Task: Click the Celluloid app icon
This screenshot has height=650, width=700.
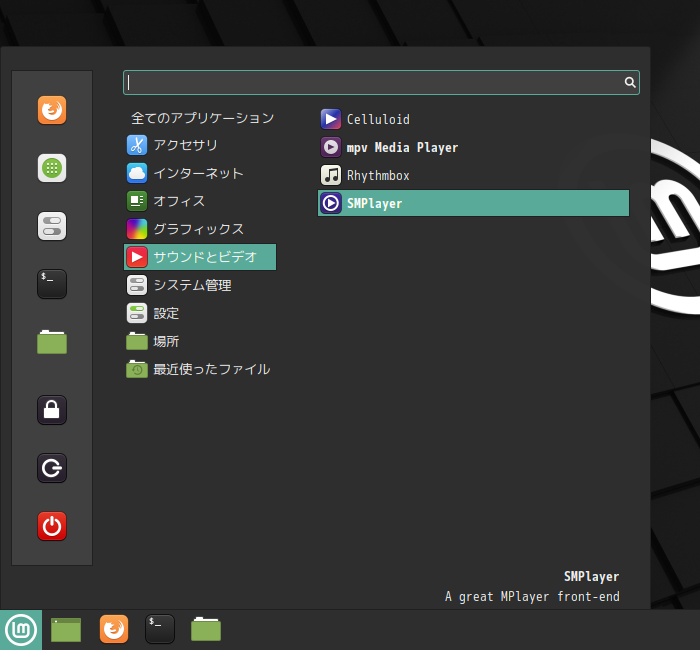Action: click(331, 119)
